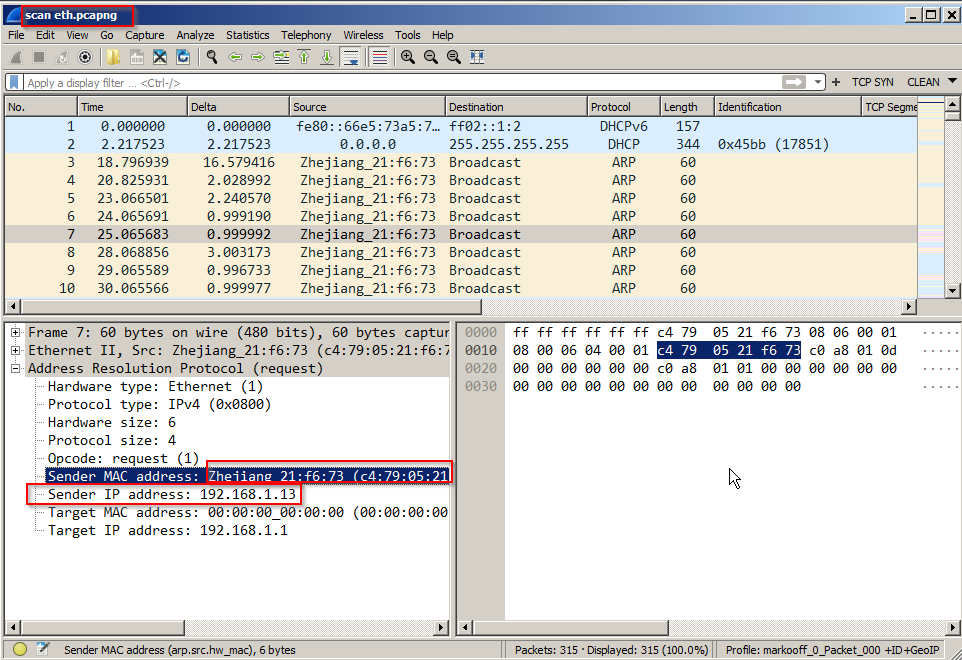The image size is (962, 660).
Task: Click into the display filter input field
Action: point(400,82)
